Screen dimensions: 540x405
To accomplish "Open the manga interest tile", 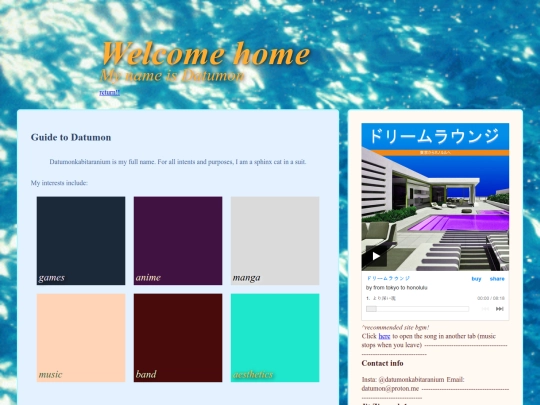I will click(275, 241).
